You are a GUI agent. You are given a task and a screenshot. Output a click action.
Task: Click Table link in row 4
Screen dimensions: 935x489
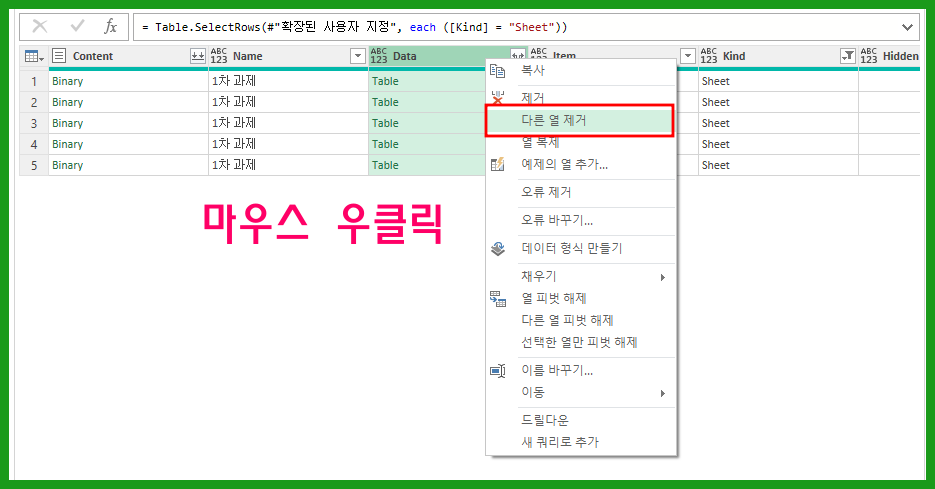(385, 144)
